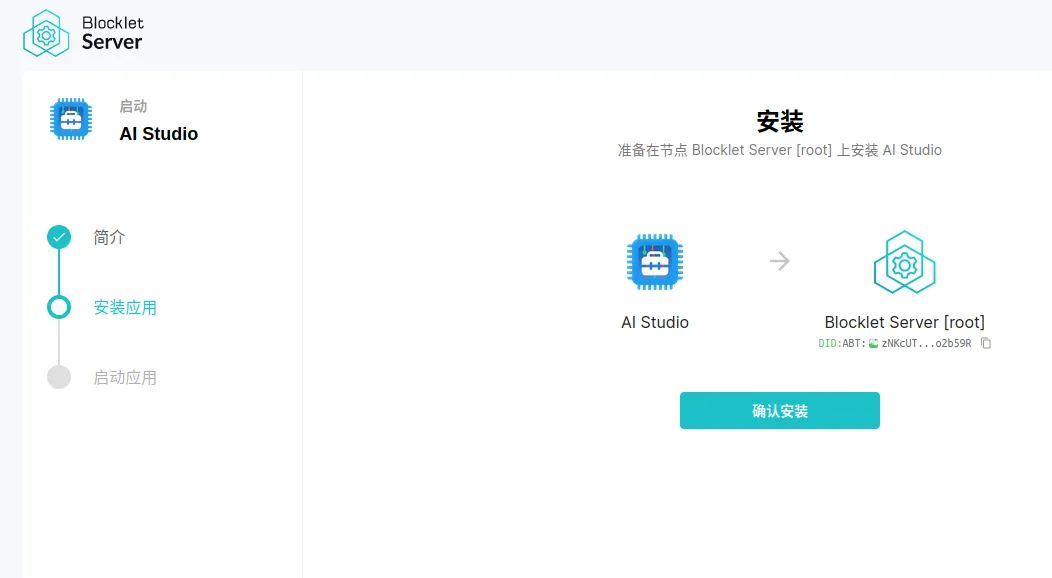Click the AI Studio chip icon in the install panel
The height and width of the screenshot is (578, 1052).
point(655,262)
